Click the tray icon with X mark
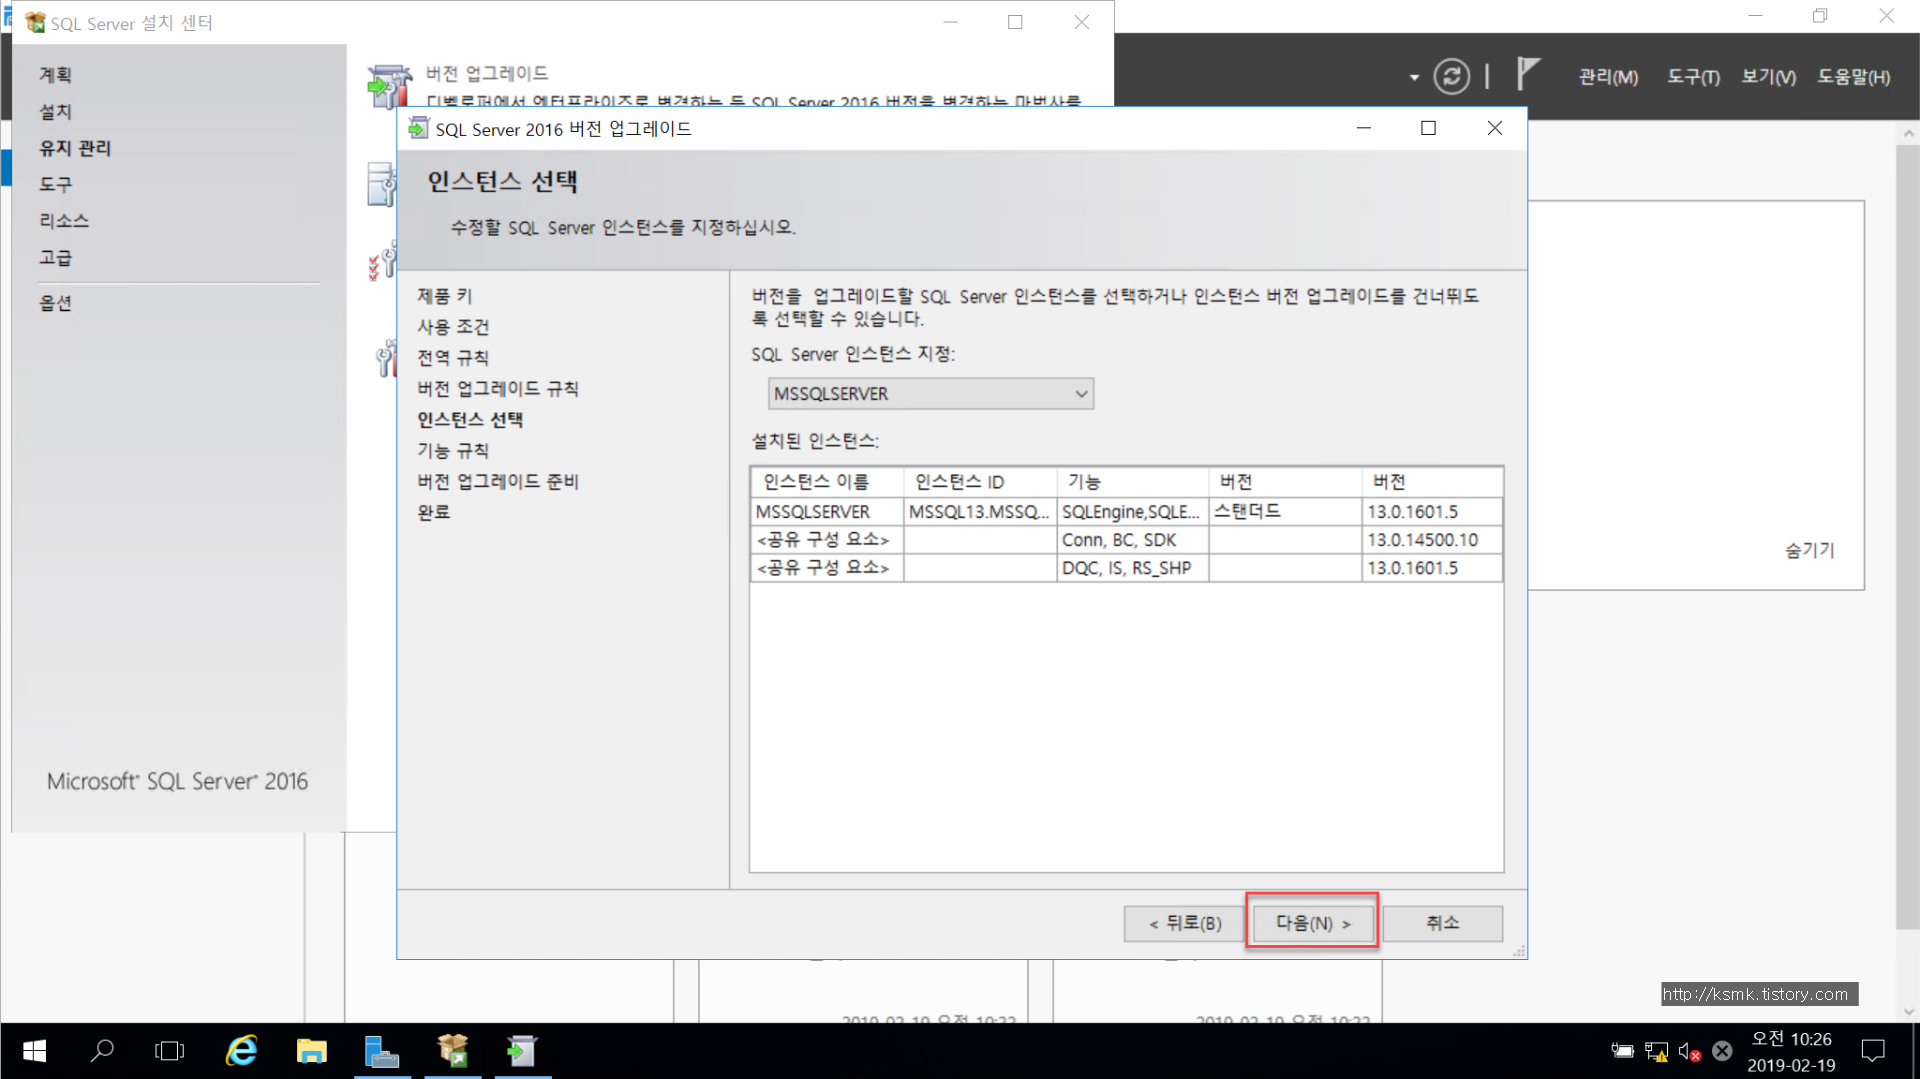The image size is (1920, 1079). [x=1722, y=1051]
